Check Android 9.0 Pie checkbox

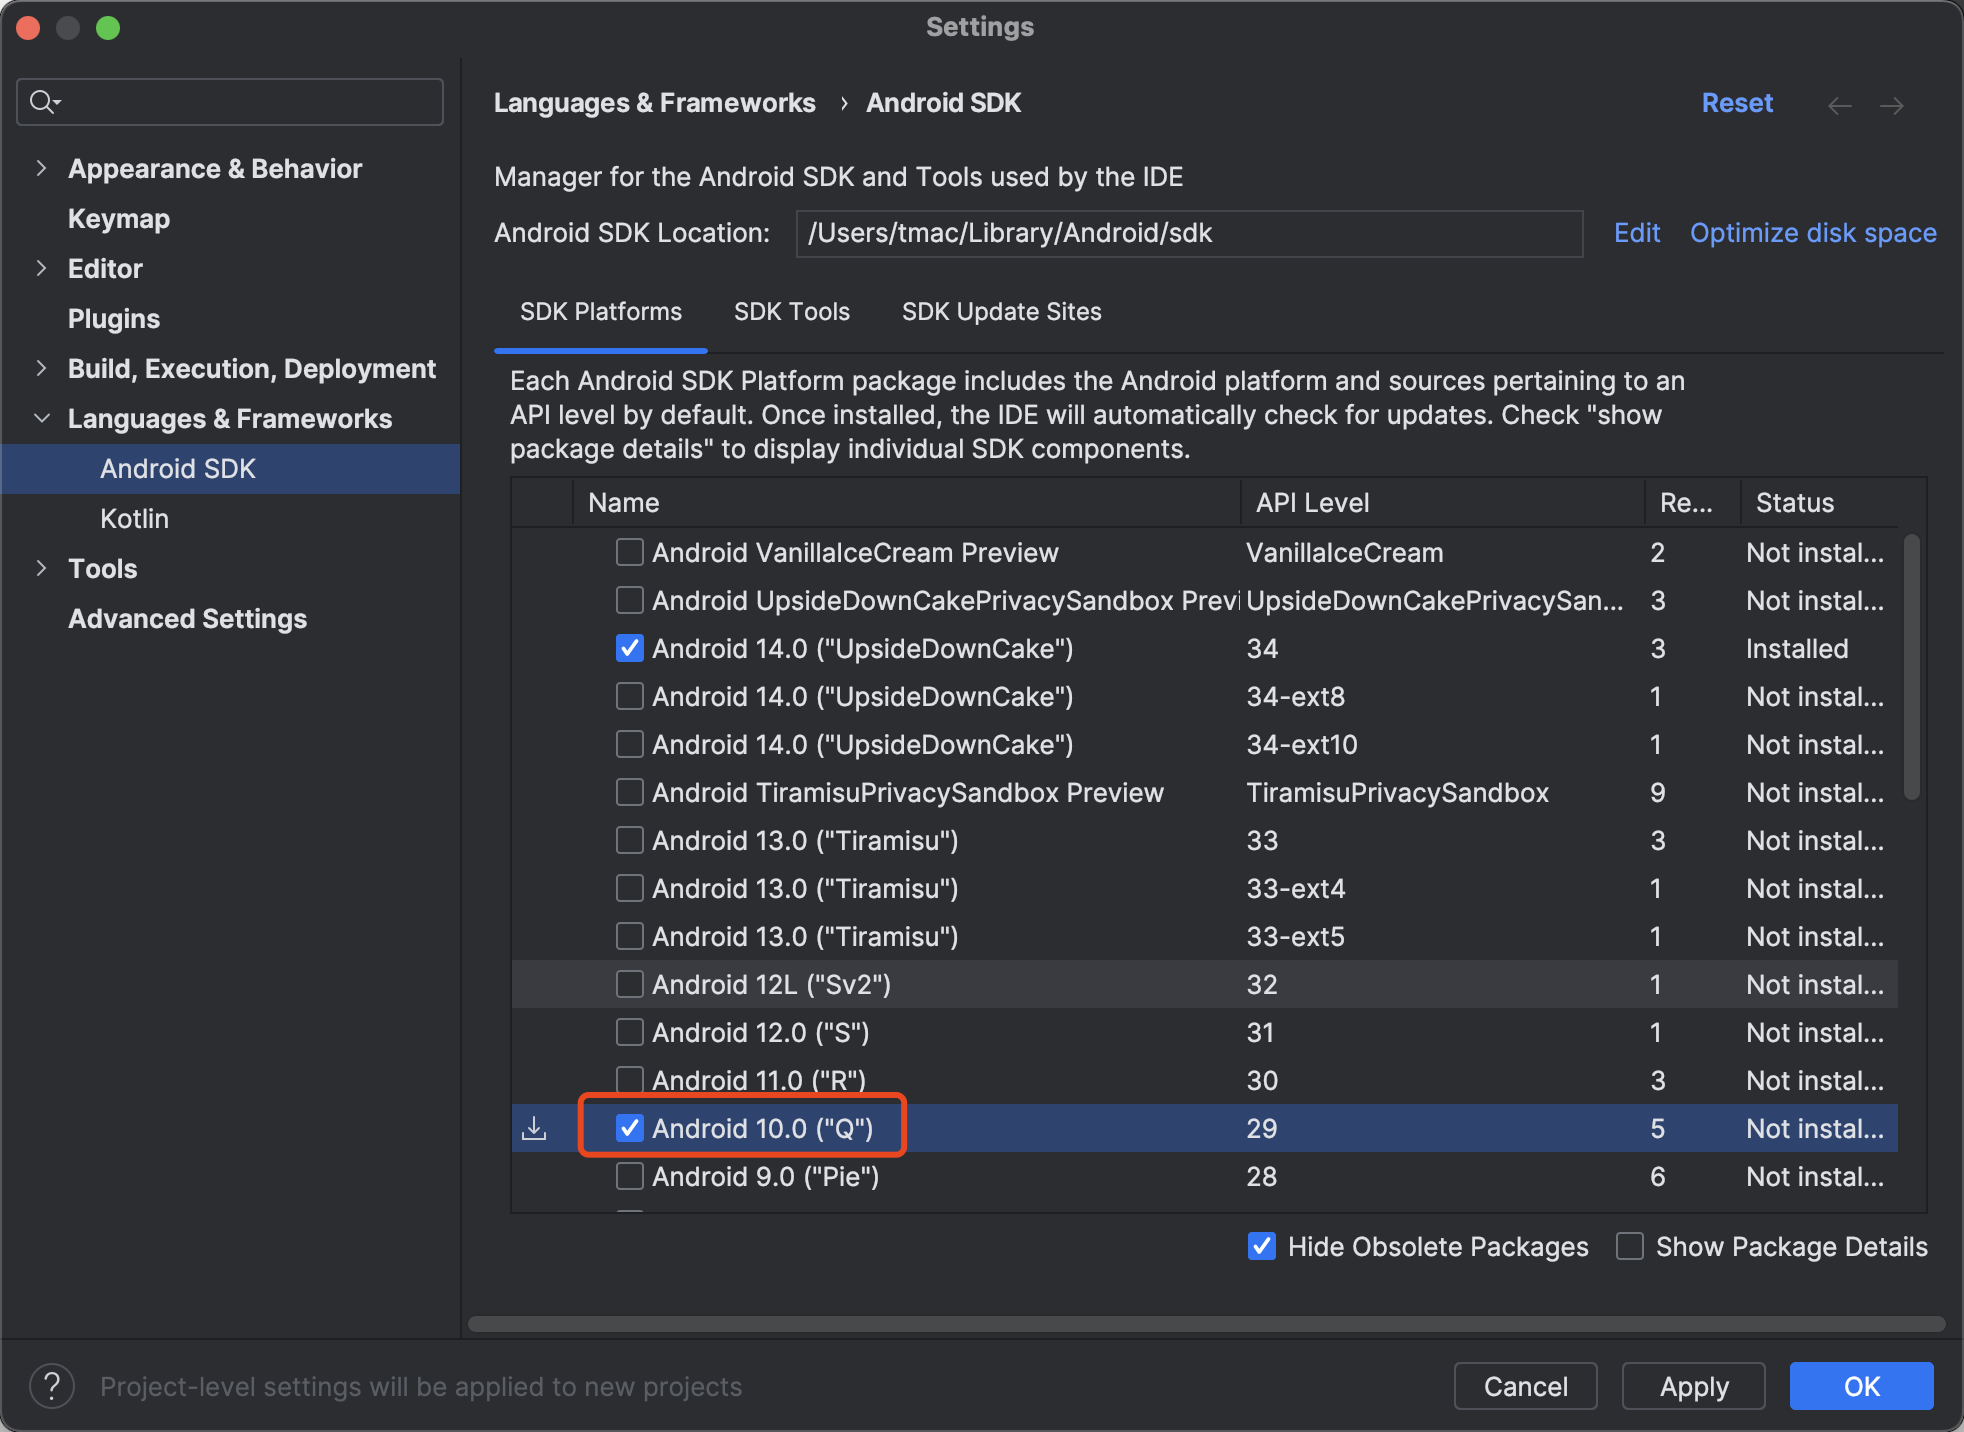pos(629,1176)
